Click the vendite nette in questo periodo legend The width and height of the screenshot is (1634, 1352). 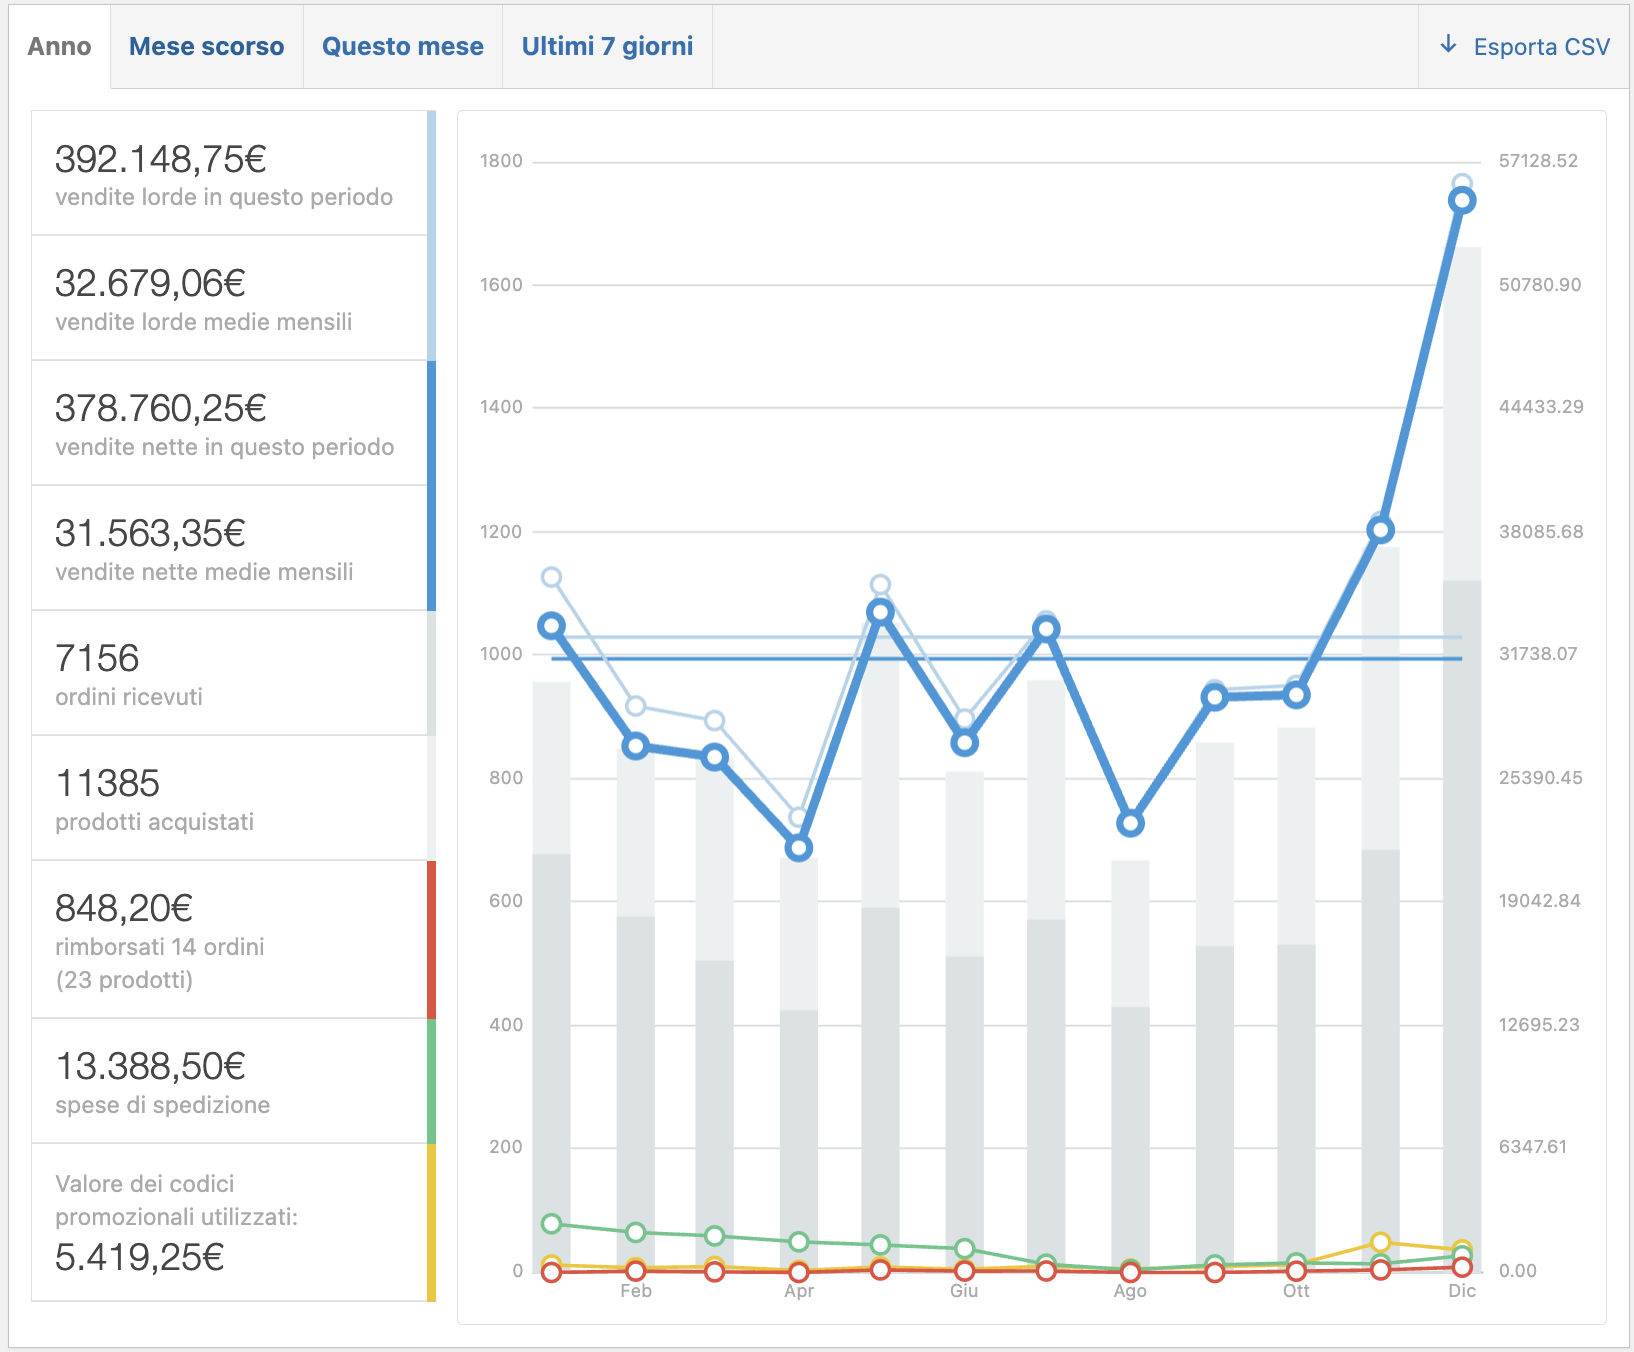(229, 423)
